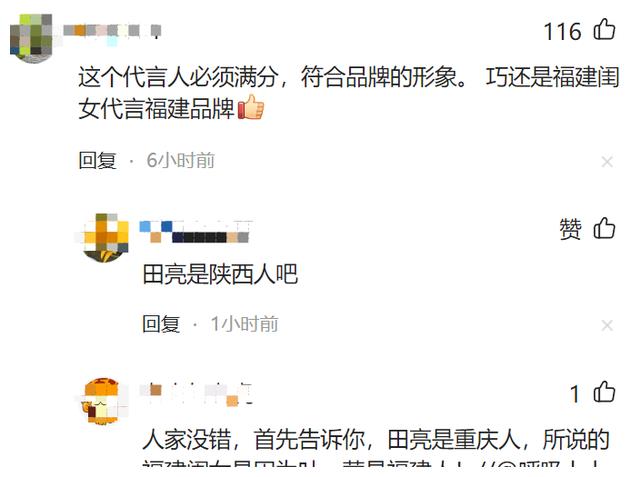The width and height of the screenshot is (640, 477).
Task: Click the username above 人家没错 reply
Action: [x=196, y=394]
